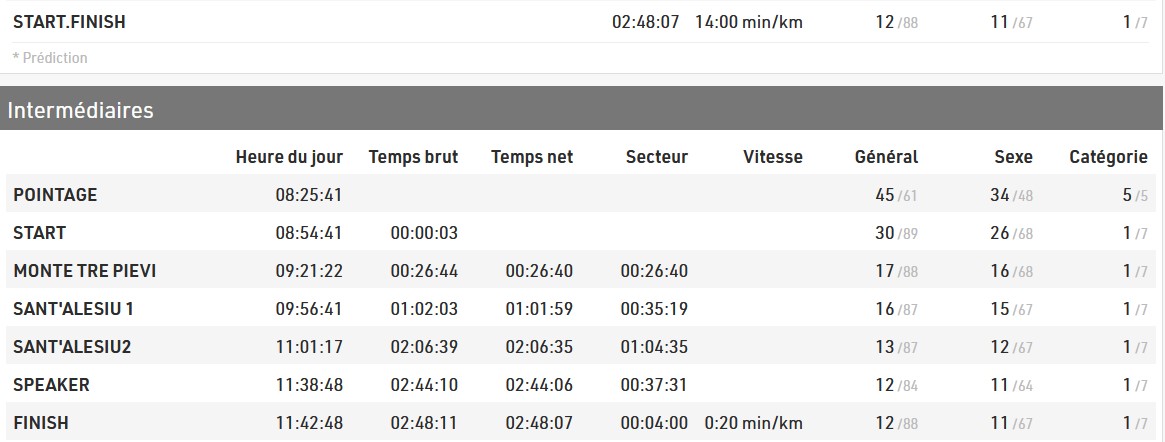
Task: Select the POINTAGE checkpoint row
Action: pyautogui.click(x=55, y=195)
